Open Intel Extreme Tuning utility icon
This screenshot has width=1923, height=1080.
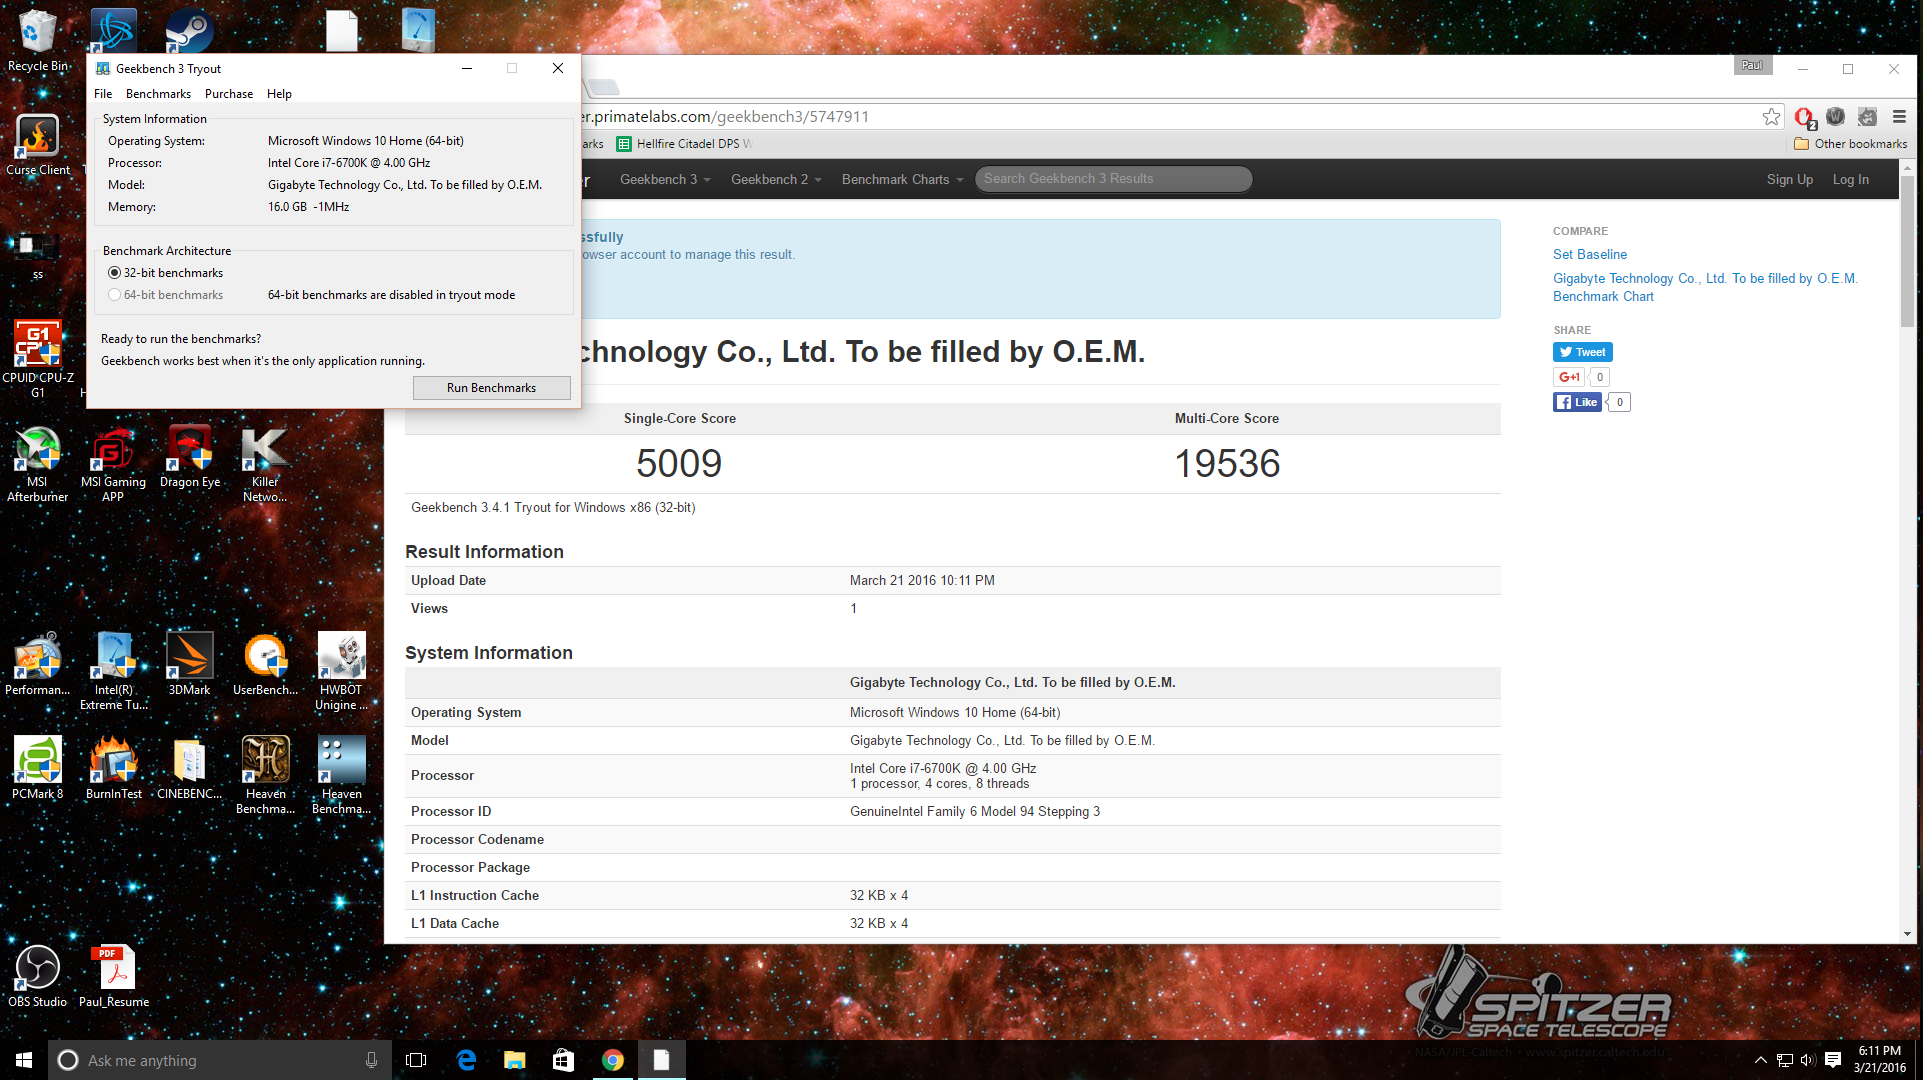[x=113, y=671]
